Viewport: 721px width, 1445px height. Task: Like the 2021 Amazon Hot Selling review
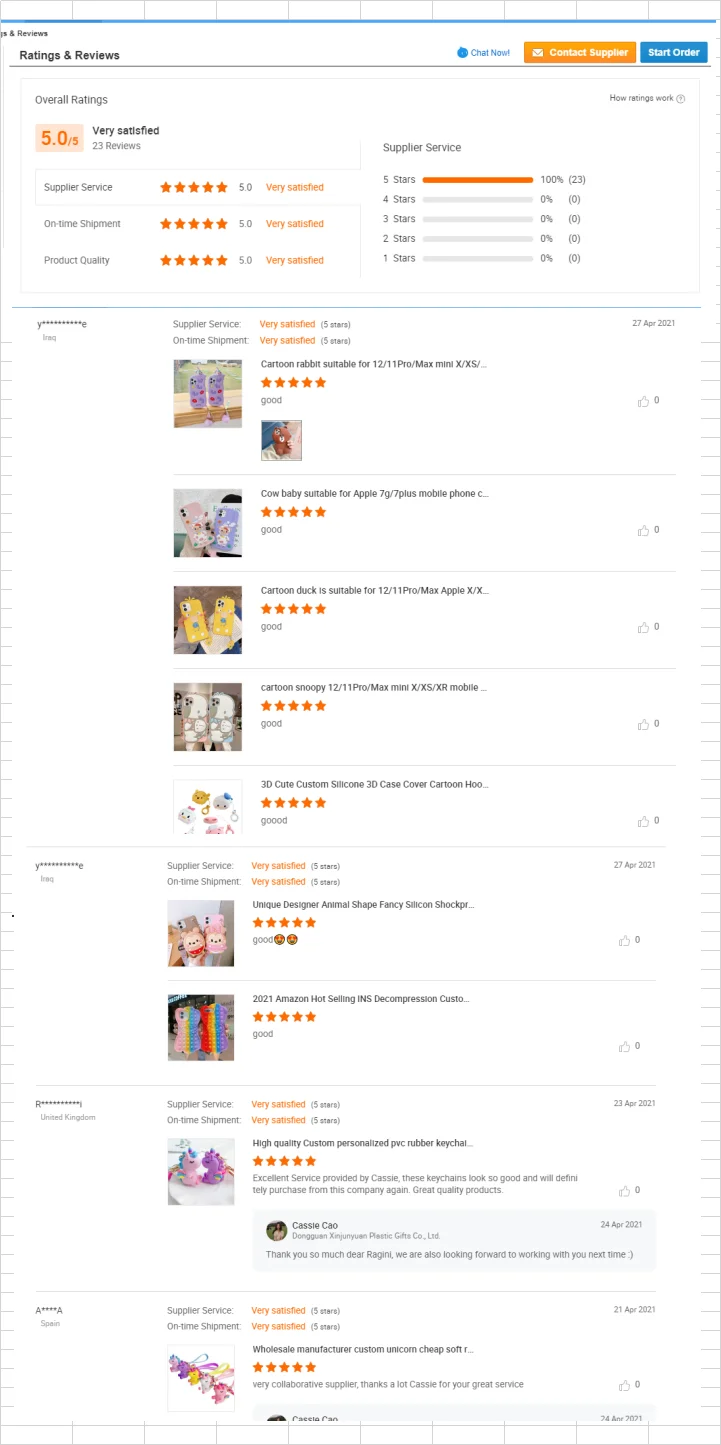tap(624, 1047)
